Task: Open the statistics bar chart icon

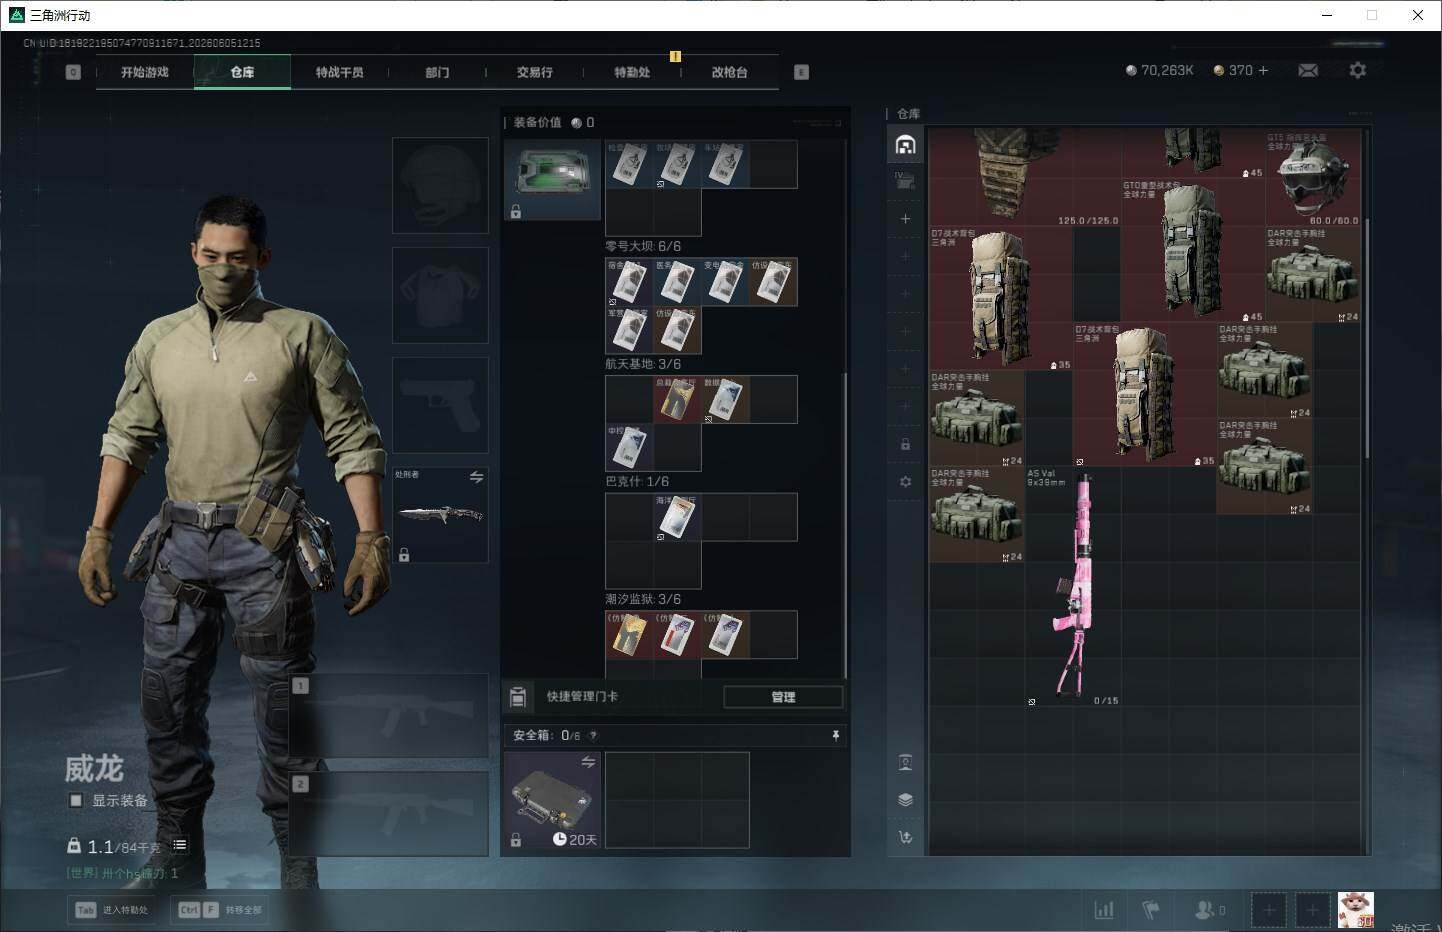Action: (x=1104, y=910)
